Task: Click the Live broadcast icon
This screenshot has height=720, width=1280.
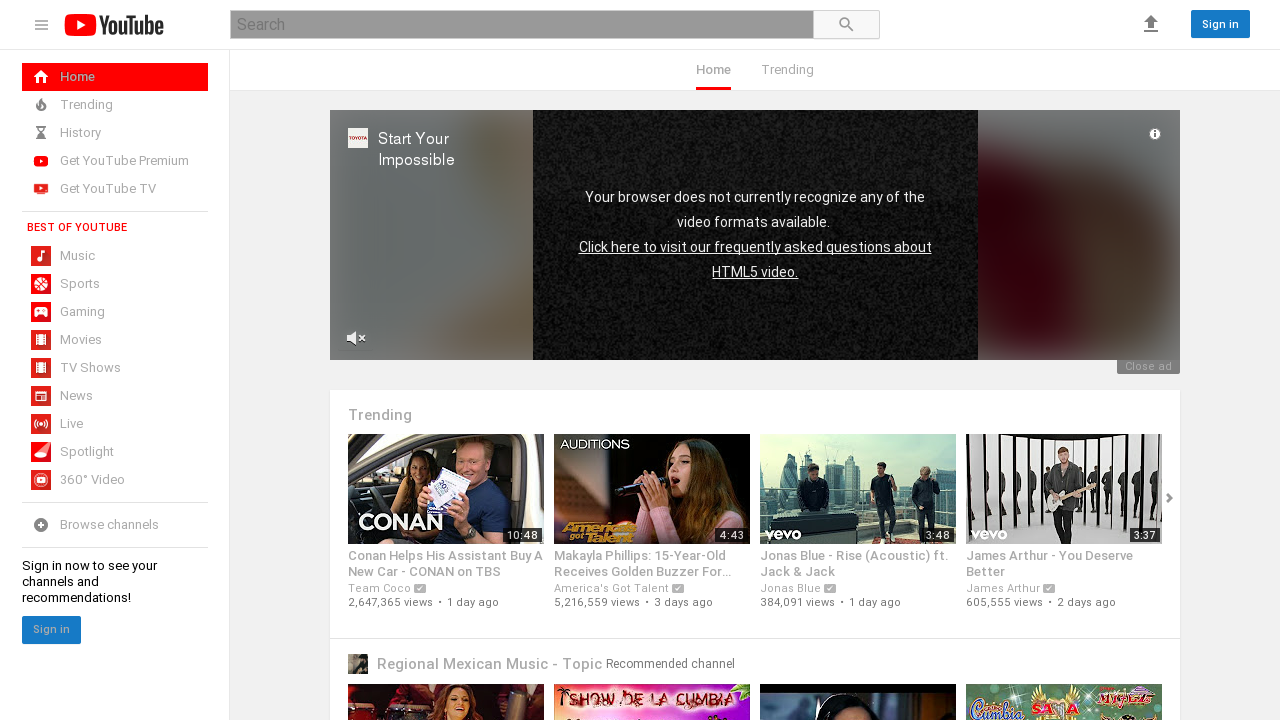Action: [41, 424]
